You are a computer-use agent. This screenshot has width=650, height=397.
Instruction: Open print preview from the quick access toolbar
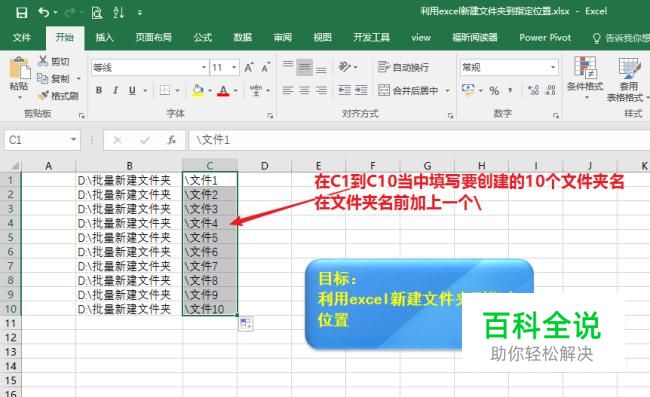(x=97, y=13)
